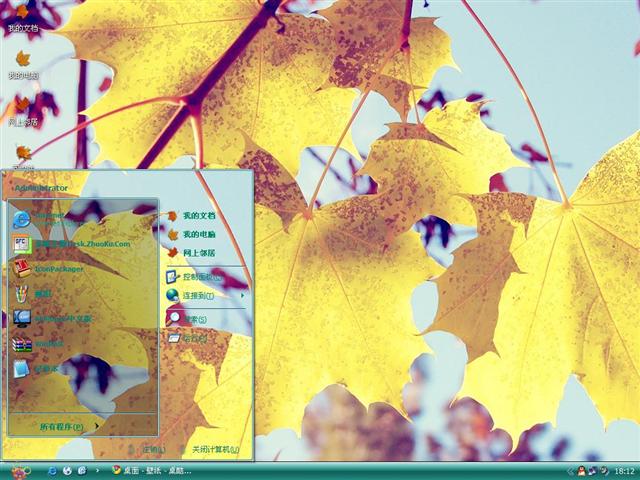Open 网上邻居 in Start menu

[x=192, y=253]
